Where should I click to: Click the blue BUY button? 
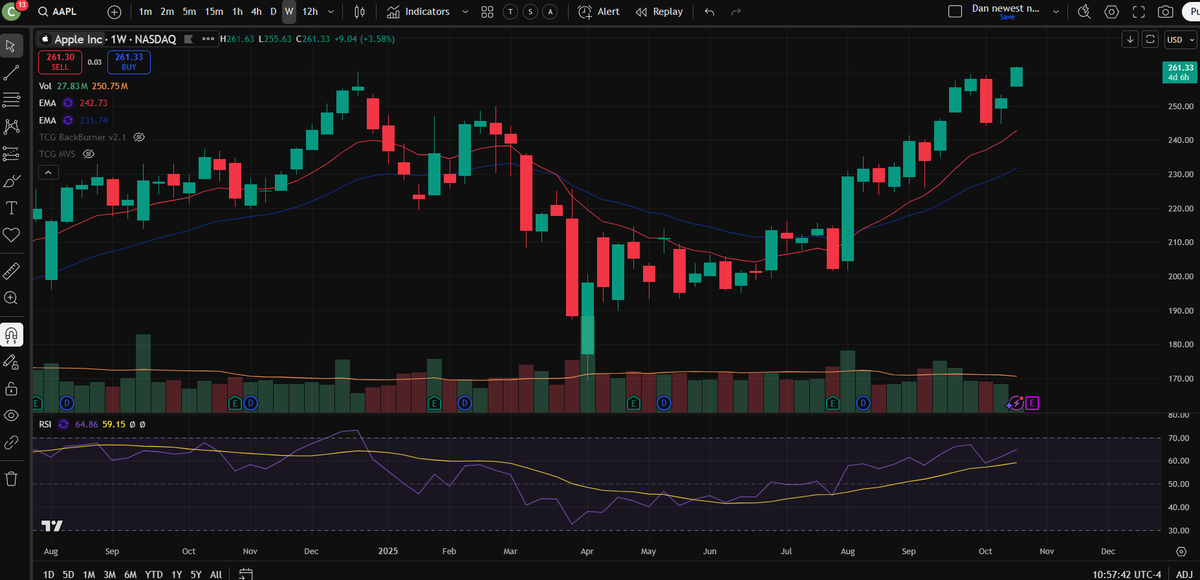[x=129, y=62]
